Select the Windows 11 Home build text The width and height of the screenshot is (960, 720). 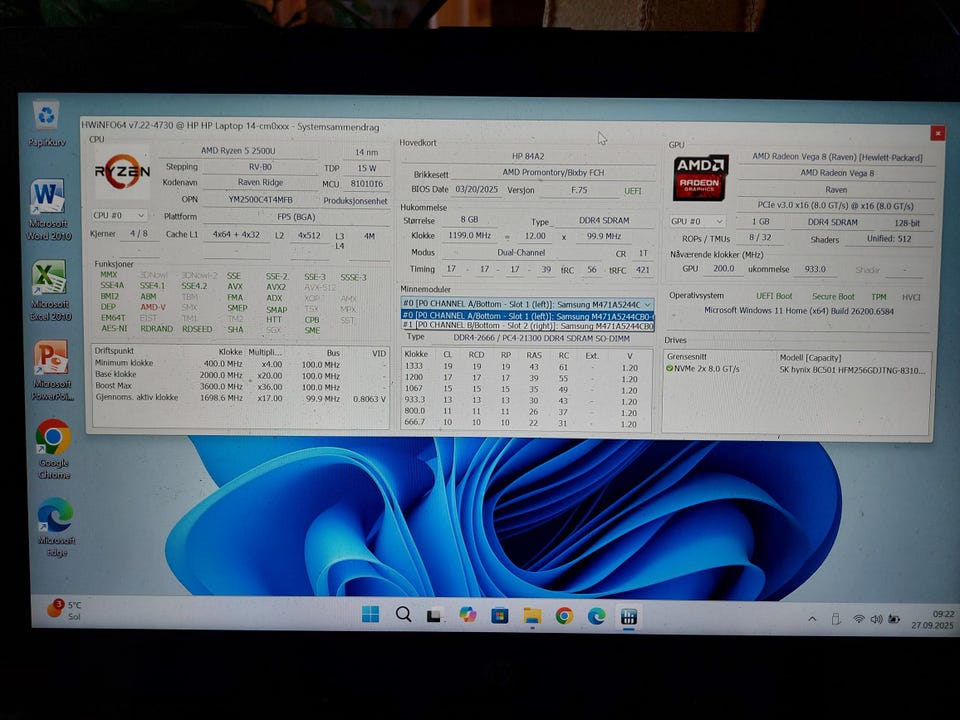(x=798, y=311)
